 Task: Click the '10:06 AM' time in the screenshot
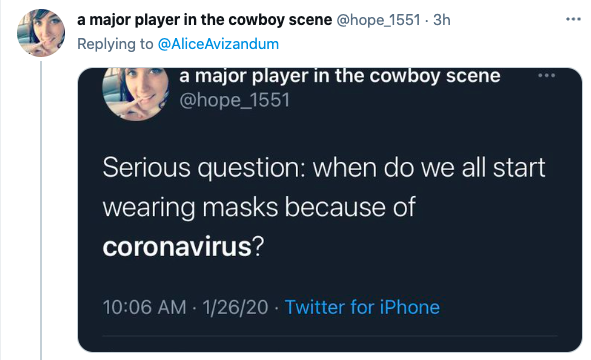(144, 307)
